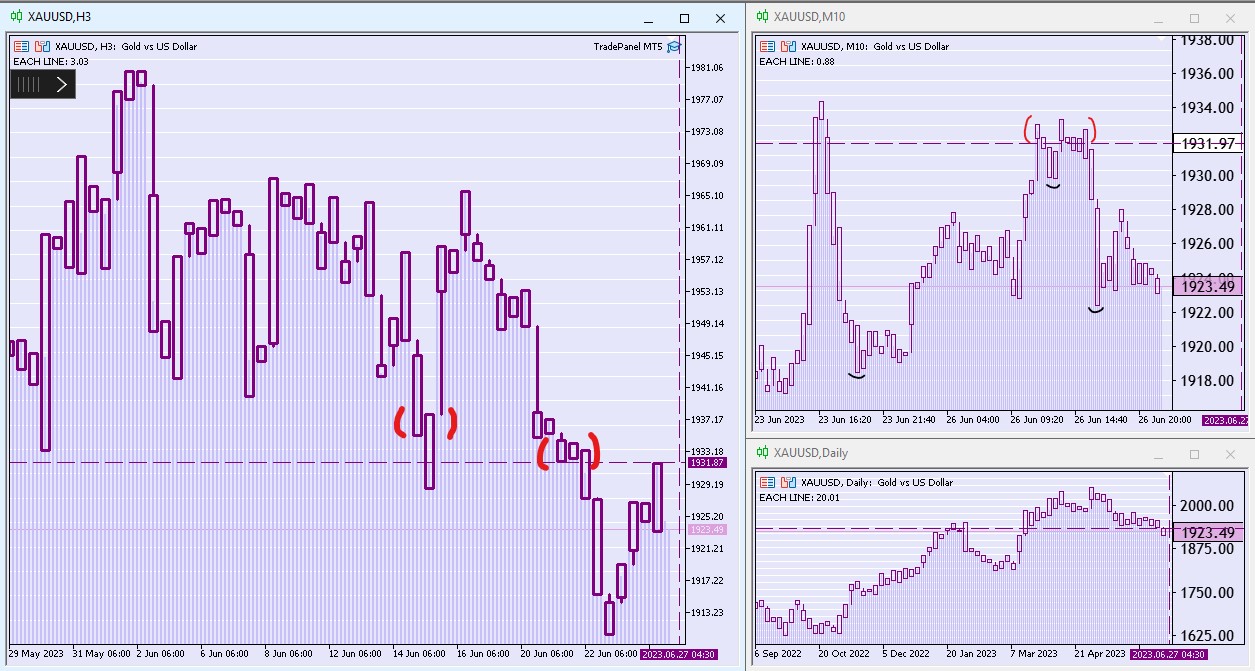Maximize the XAUUSD,H3 chart window
Image resolution: width=1255 pixels, height=671 pixels.
(x=684, y=18)
